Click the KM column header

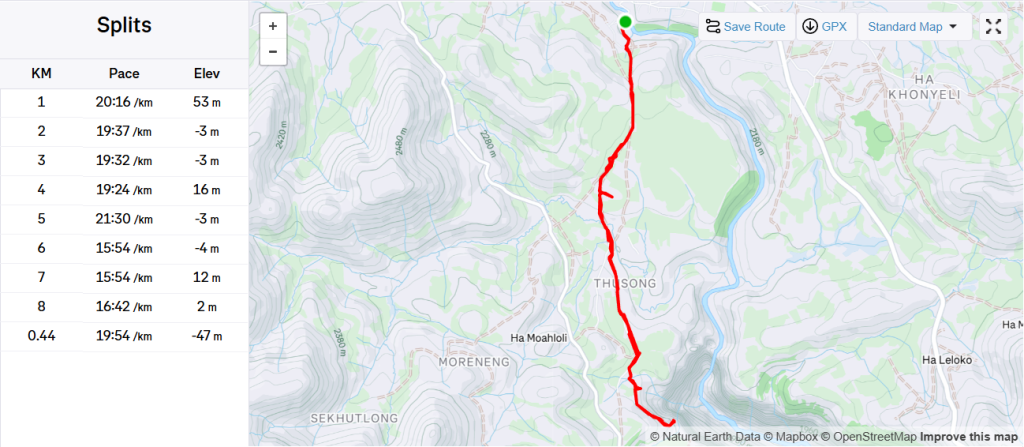[x=41, y=74]
